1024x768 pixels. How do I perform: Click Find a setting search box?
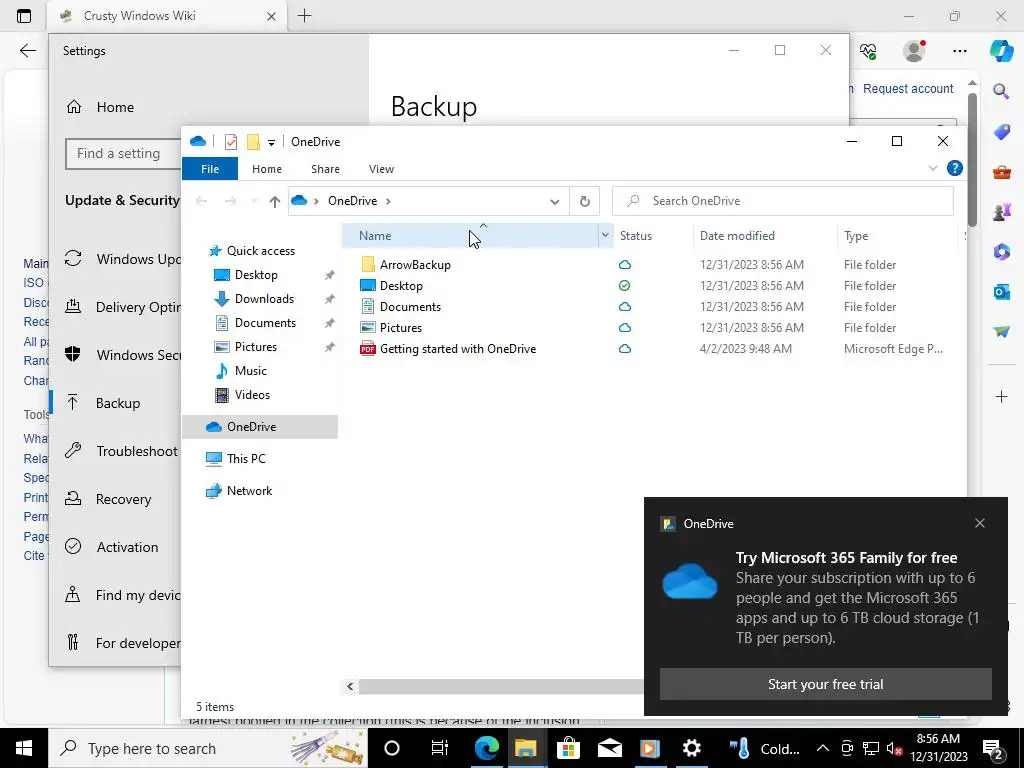(x=123, y=153)
